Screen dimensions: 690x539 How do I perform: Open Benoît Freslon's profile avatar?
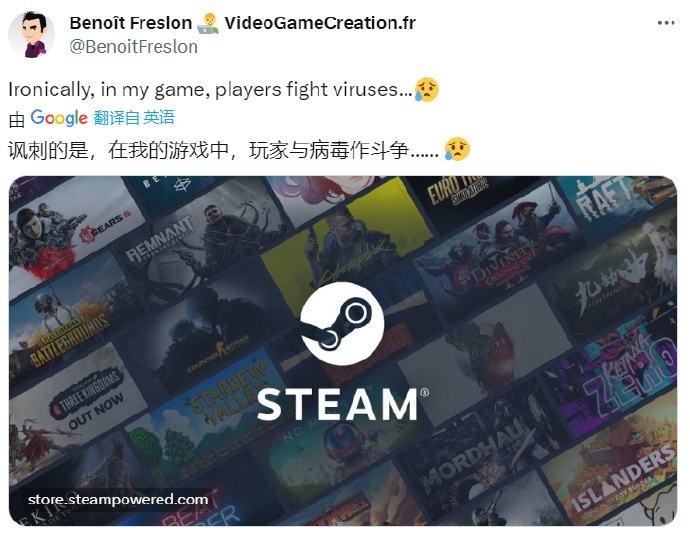coord(31,34)
